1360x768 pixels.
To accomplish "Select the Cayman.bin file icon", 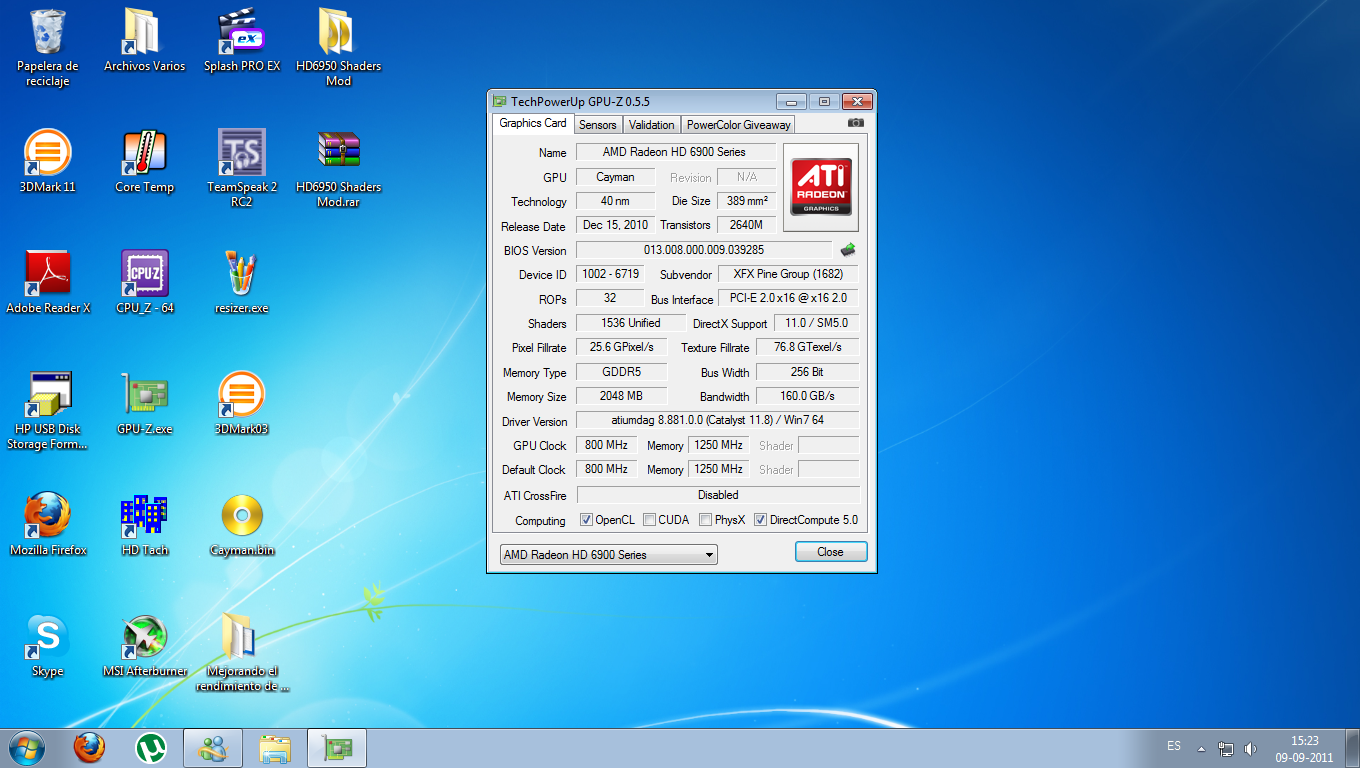I will [242, 524].
